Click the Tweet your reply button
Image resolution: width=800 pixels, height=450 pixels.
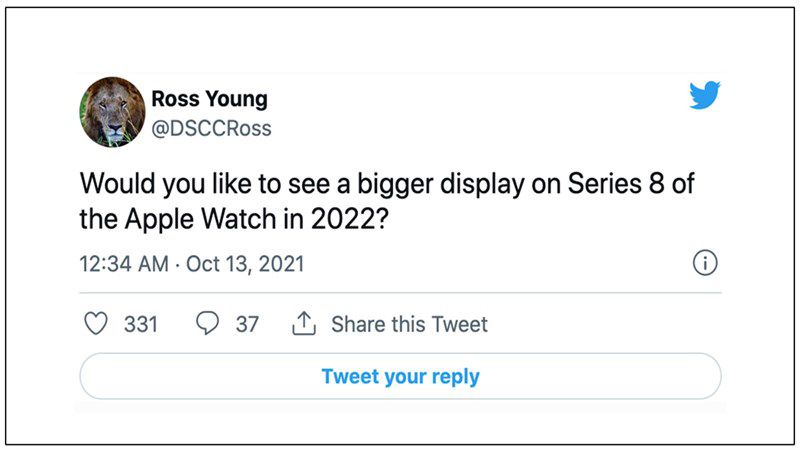(400, 377)
